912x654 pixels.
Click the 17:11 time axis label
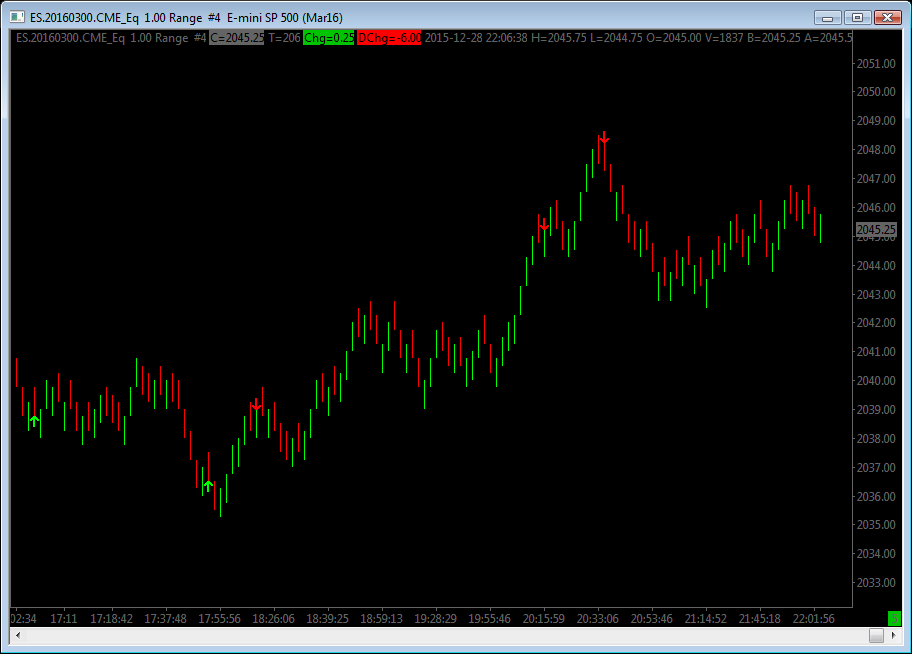tap(64, 619)
